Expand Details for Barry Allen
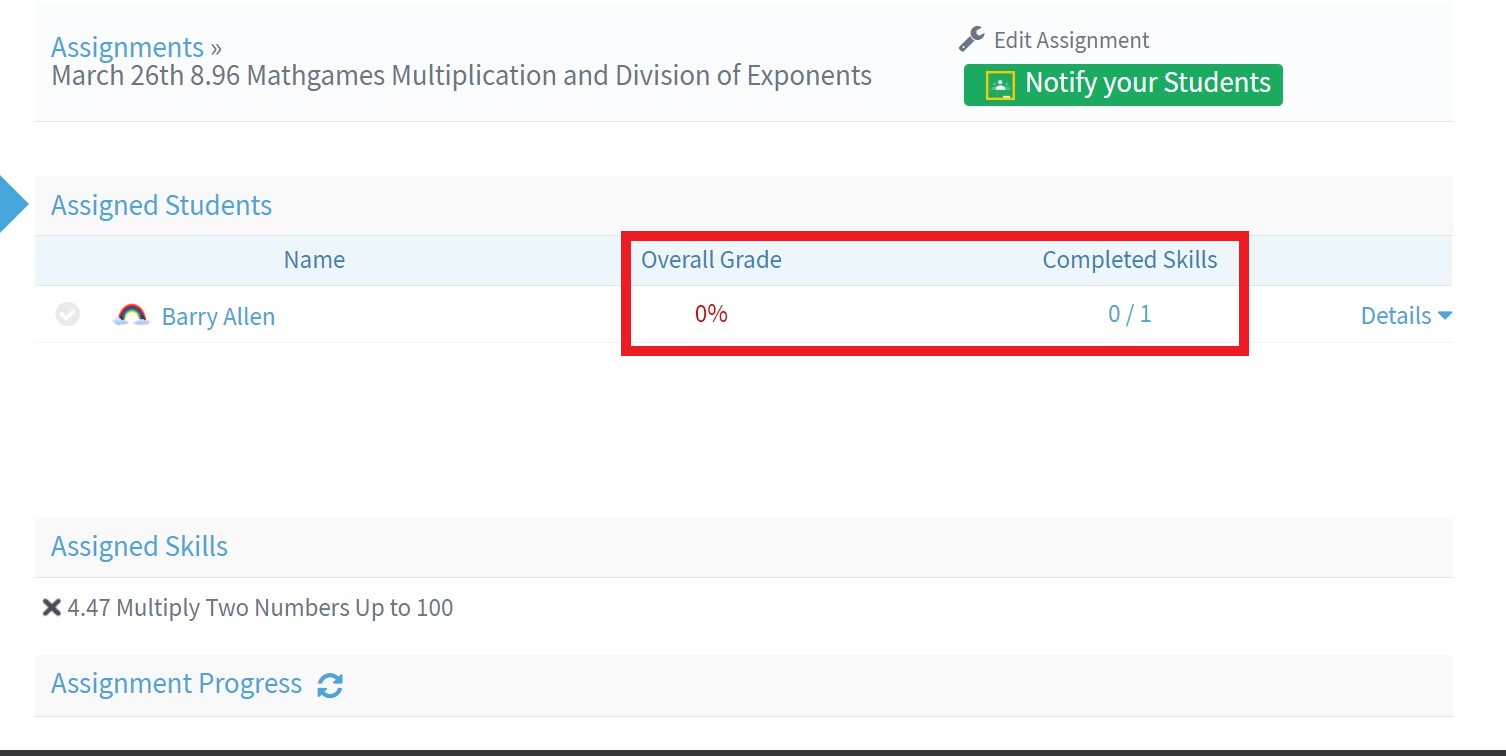Screen dimensions: 1506x756 1396,316
